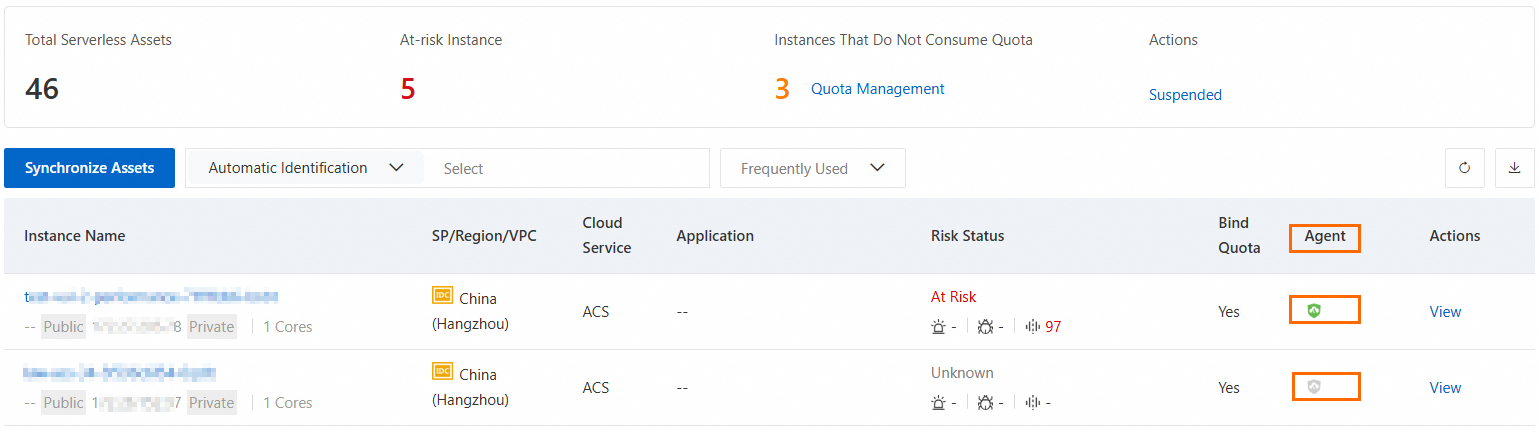
Task: Click alert siren icon in At Risk row
Action: coord(938,327)
